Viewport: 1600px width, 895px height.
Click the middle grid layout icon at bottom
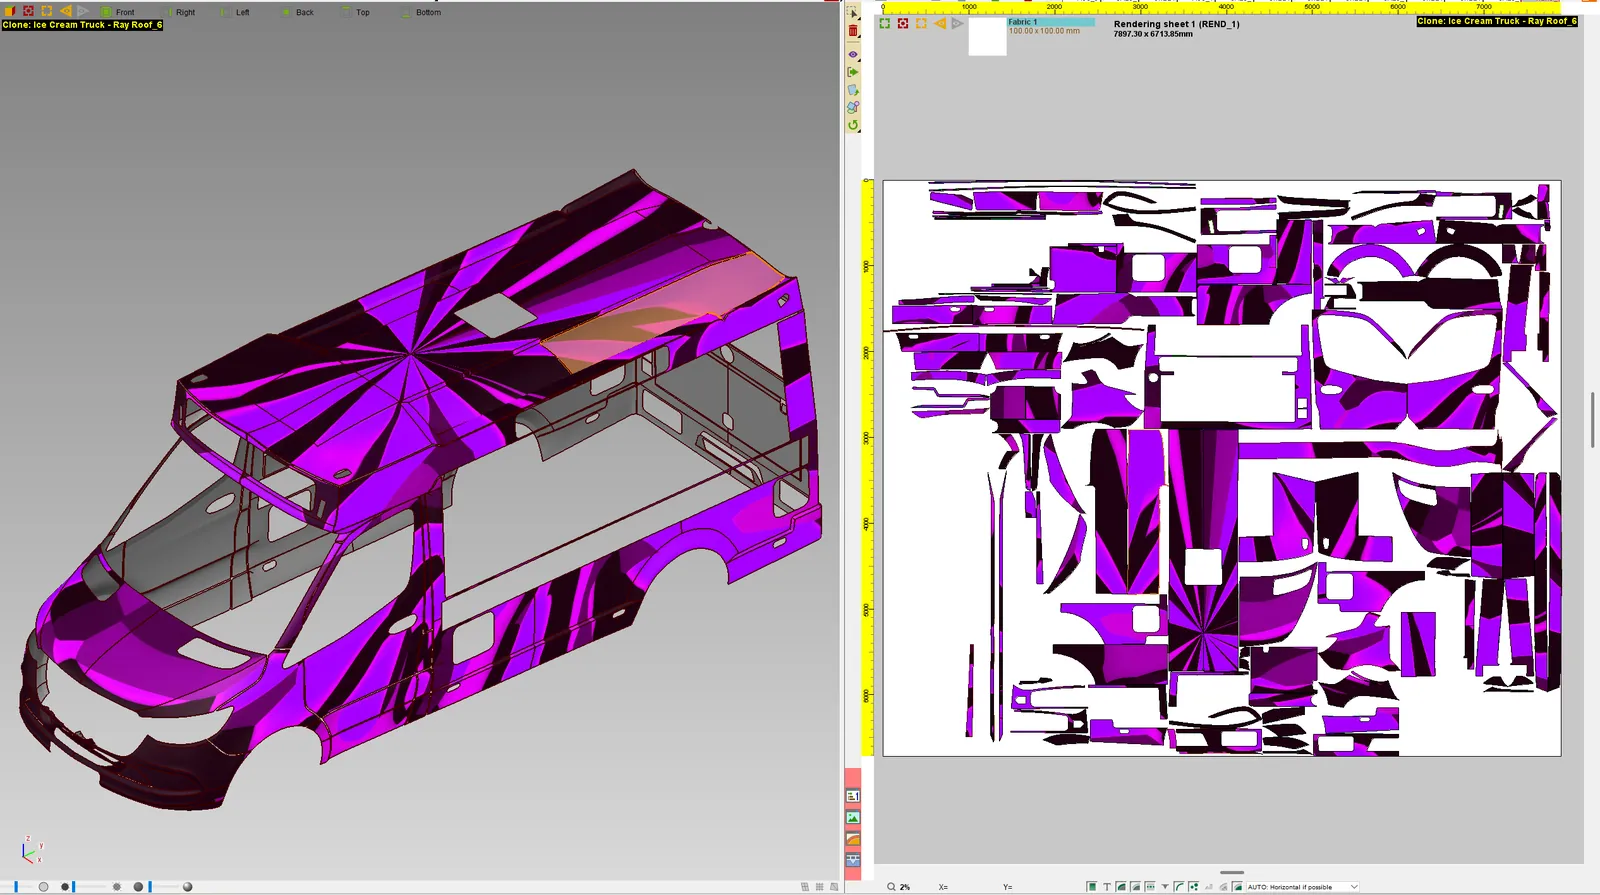point(820,887)
